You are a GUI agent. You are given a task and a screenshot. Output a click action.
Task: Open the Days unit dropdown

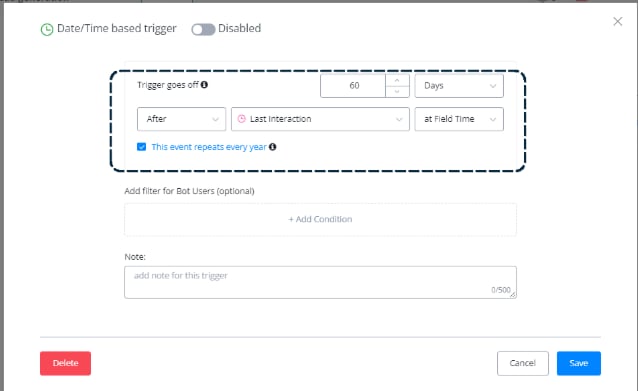click(x=459, y=85)
